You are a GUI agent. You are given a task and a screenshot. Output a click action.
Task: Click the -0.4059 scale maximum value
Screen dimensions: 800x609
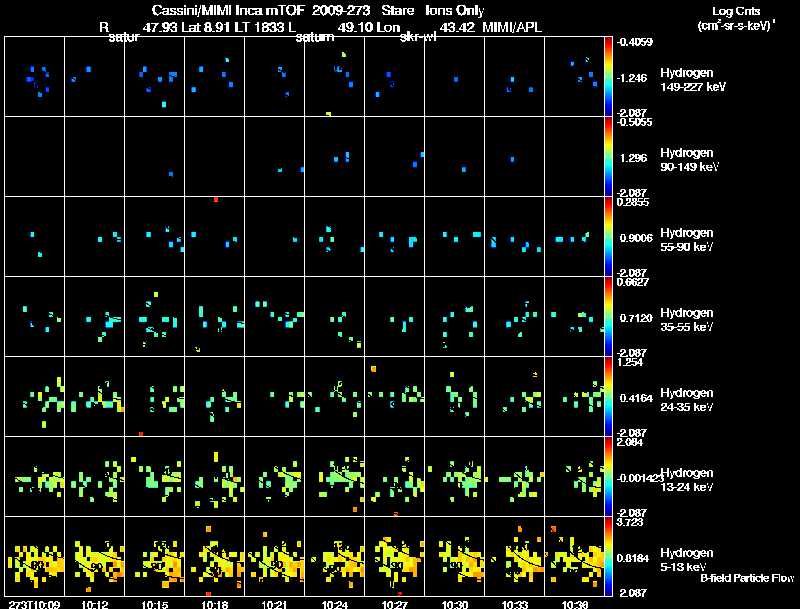coord(634,42)
